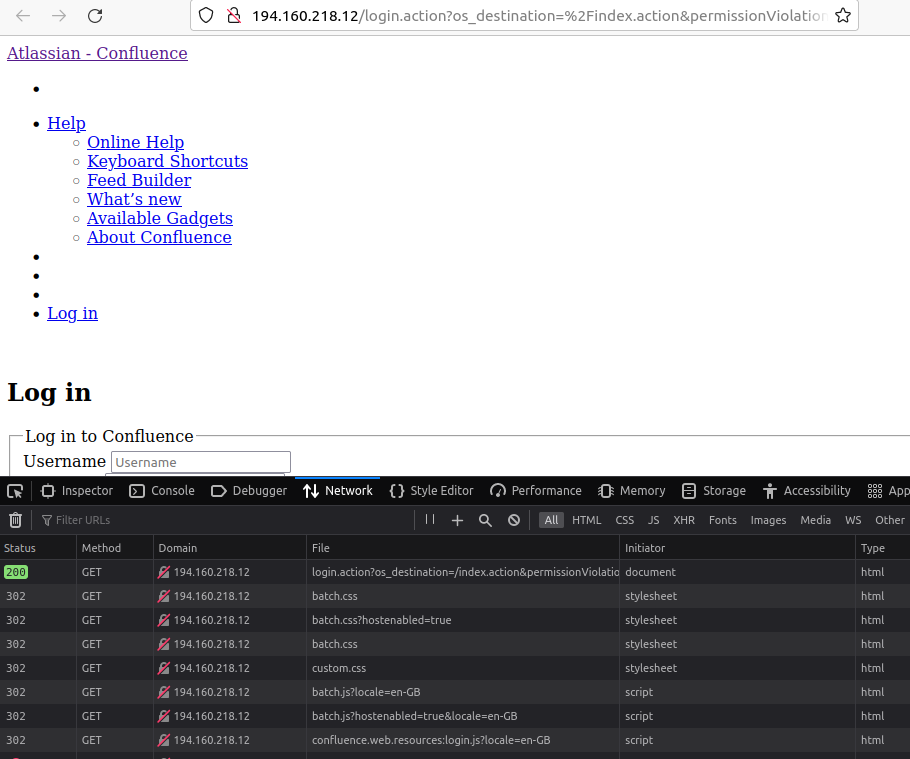Open tracking protection shield in address bar
Image resolution: width=910 pixels, height=759 pixels.
[x=207, y=16]
